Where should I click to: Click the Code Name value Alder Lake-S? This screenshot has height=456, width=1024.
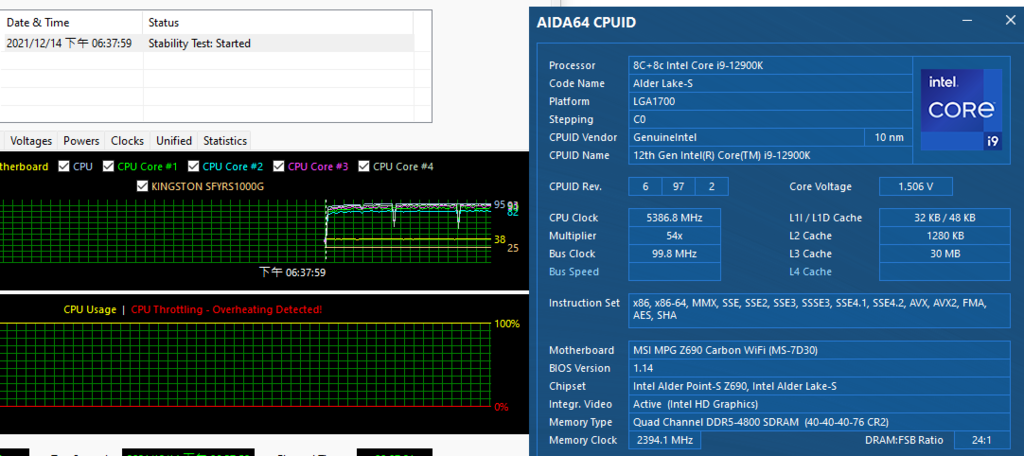771,84
